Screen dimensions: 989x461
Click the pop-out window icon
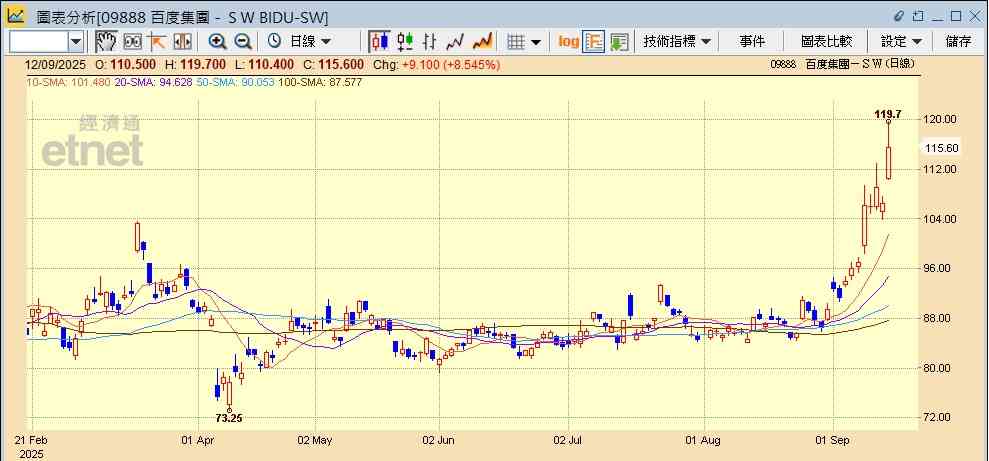pyautogui.click(x=918, y=16)
